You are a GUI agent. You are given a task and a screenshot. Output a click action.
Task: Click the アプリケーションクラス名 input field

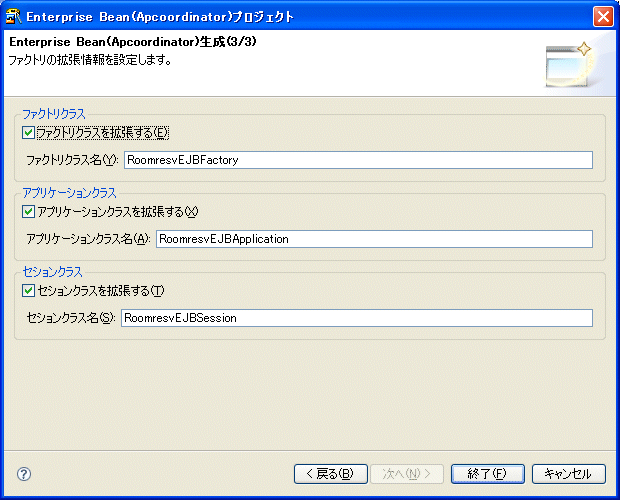[374, 239]
